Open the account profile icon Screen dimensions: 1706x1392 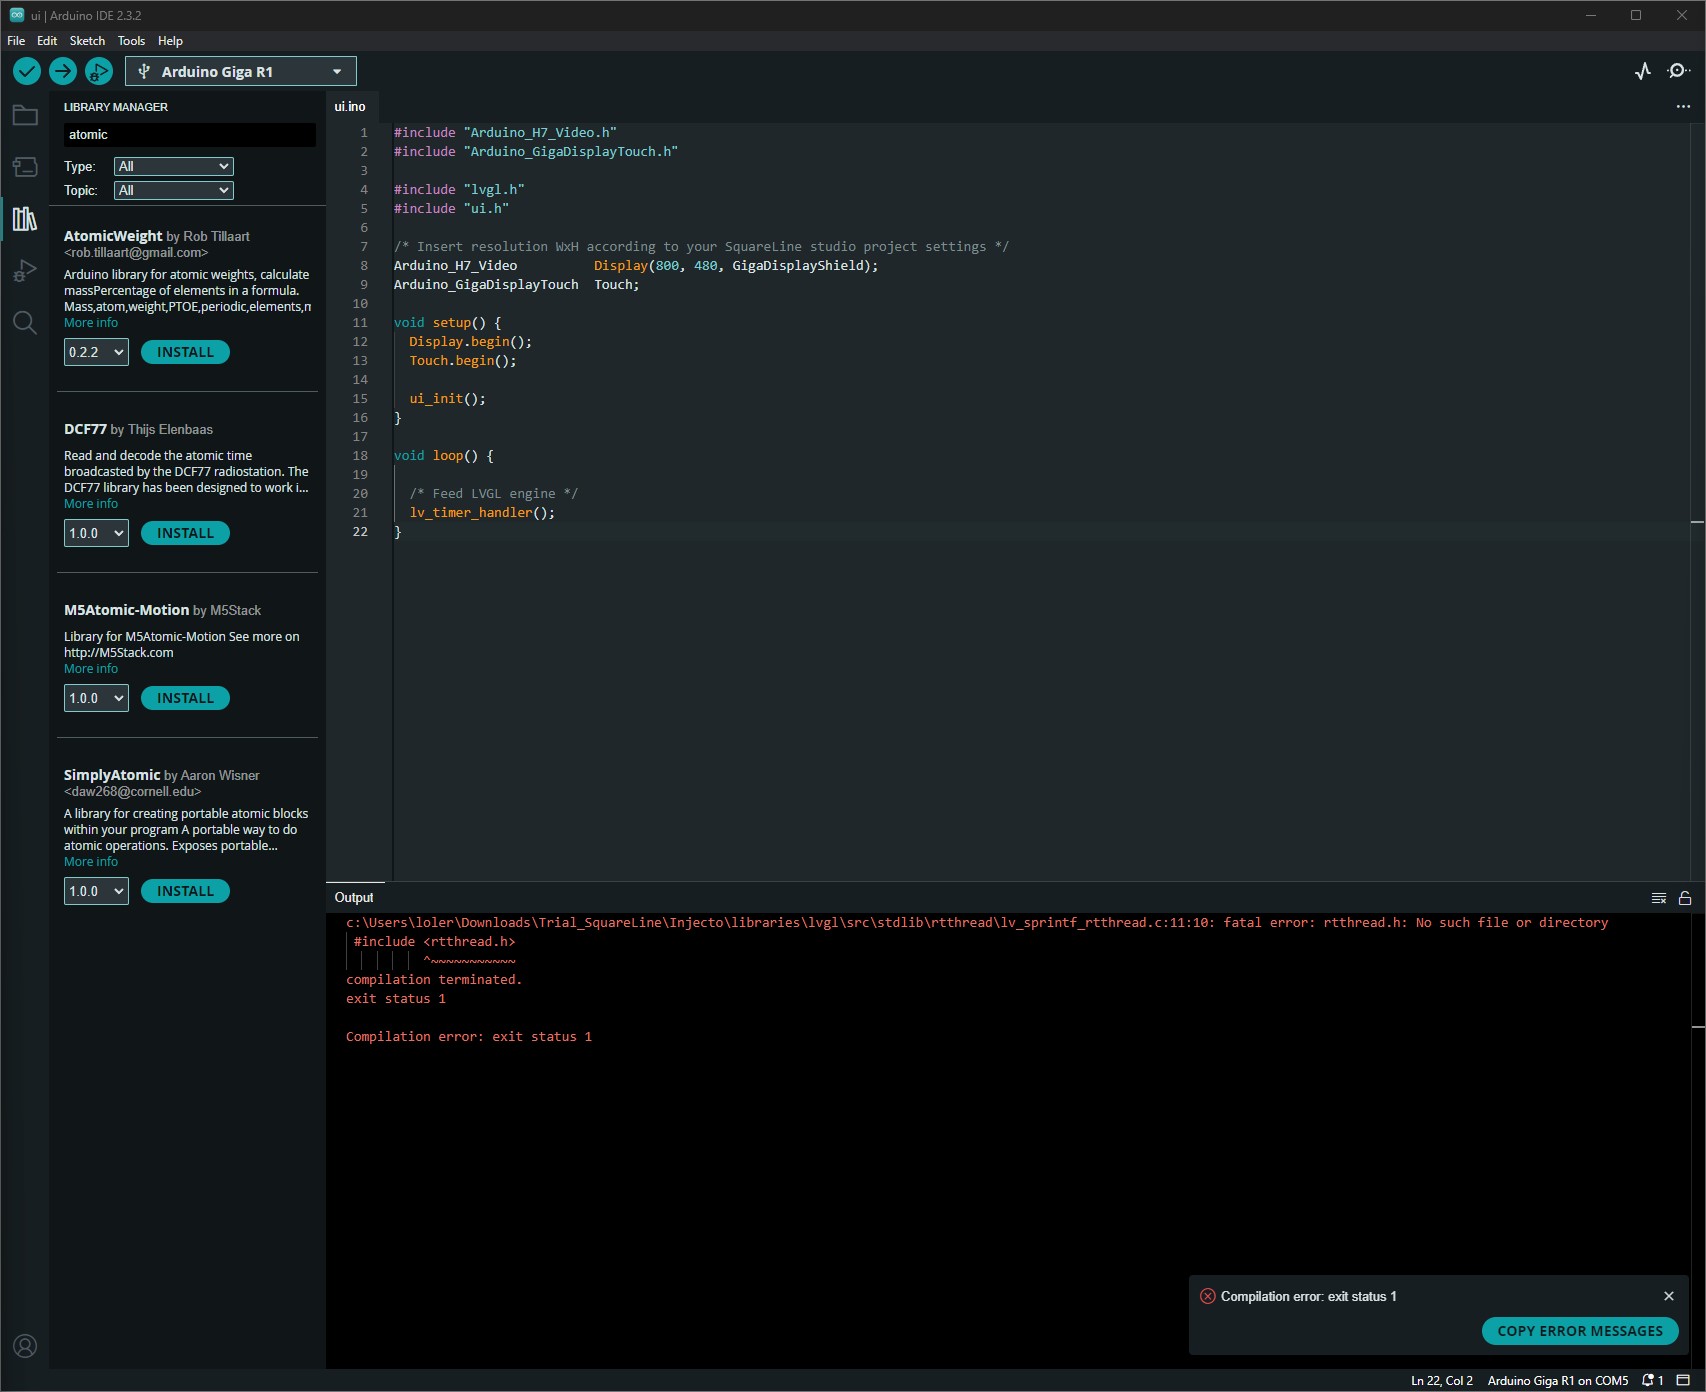coord(25,1346)
